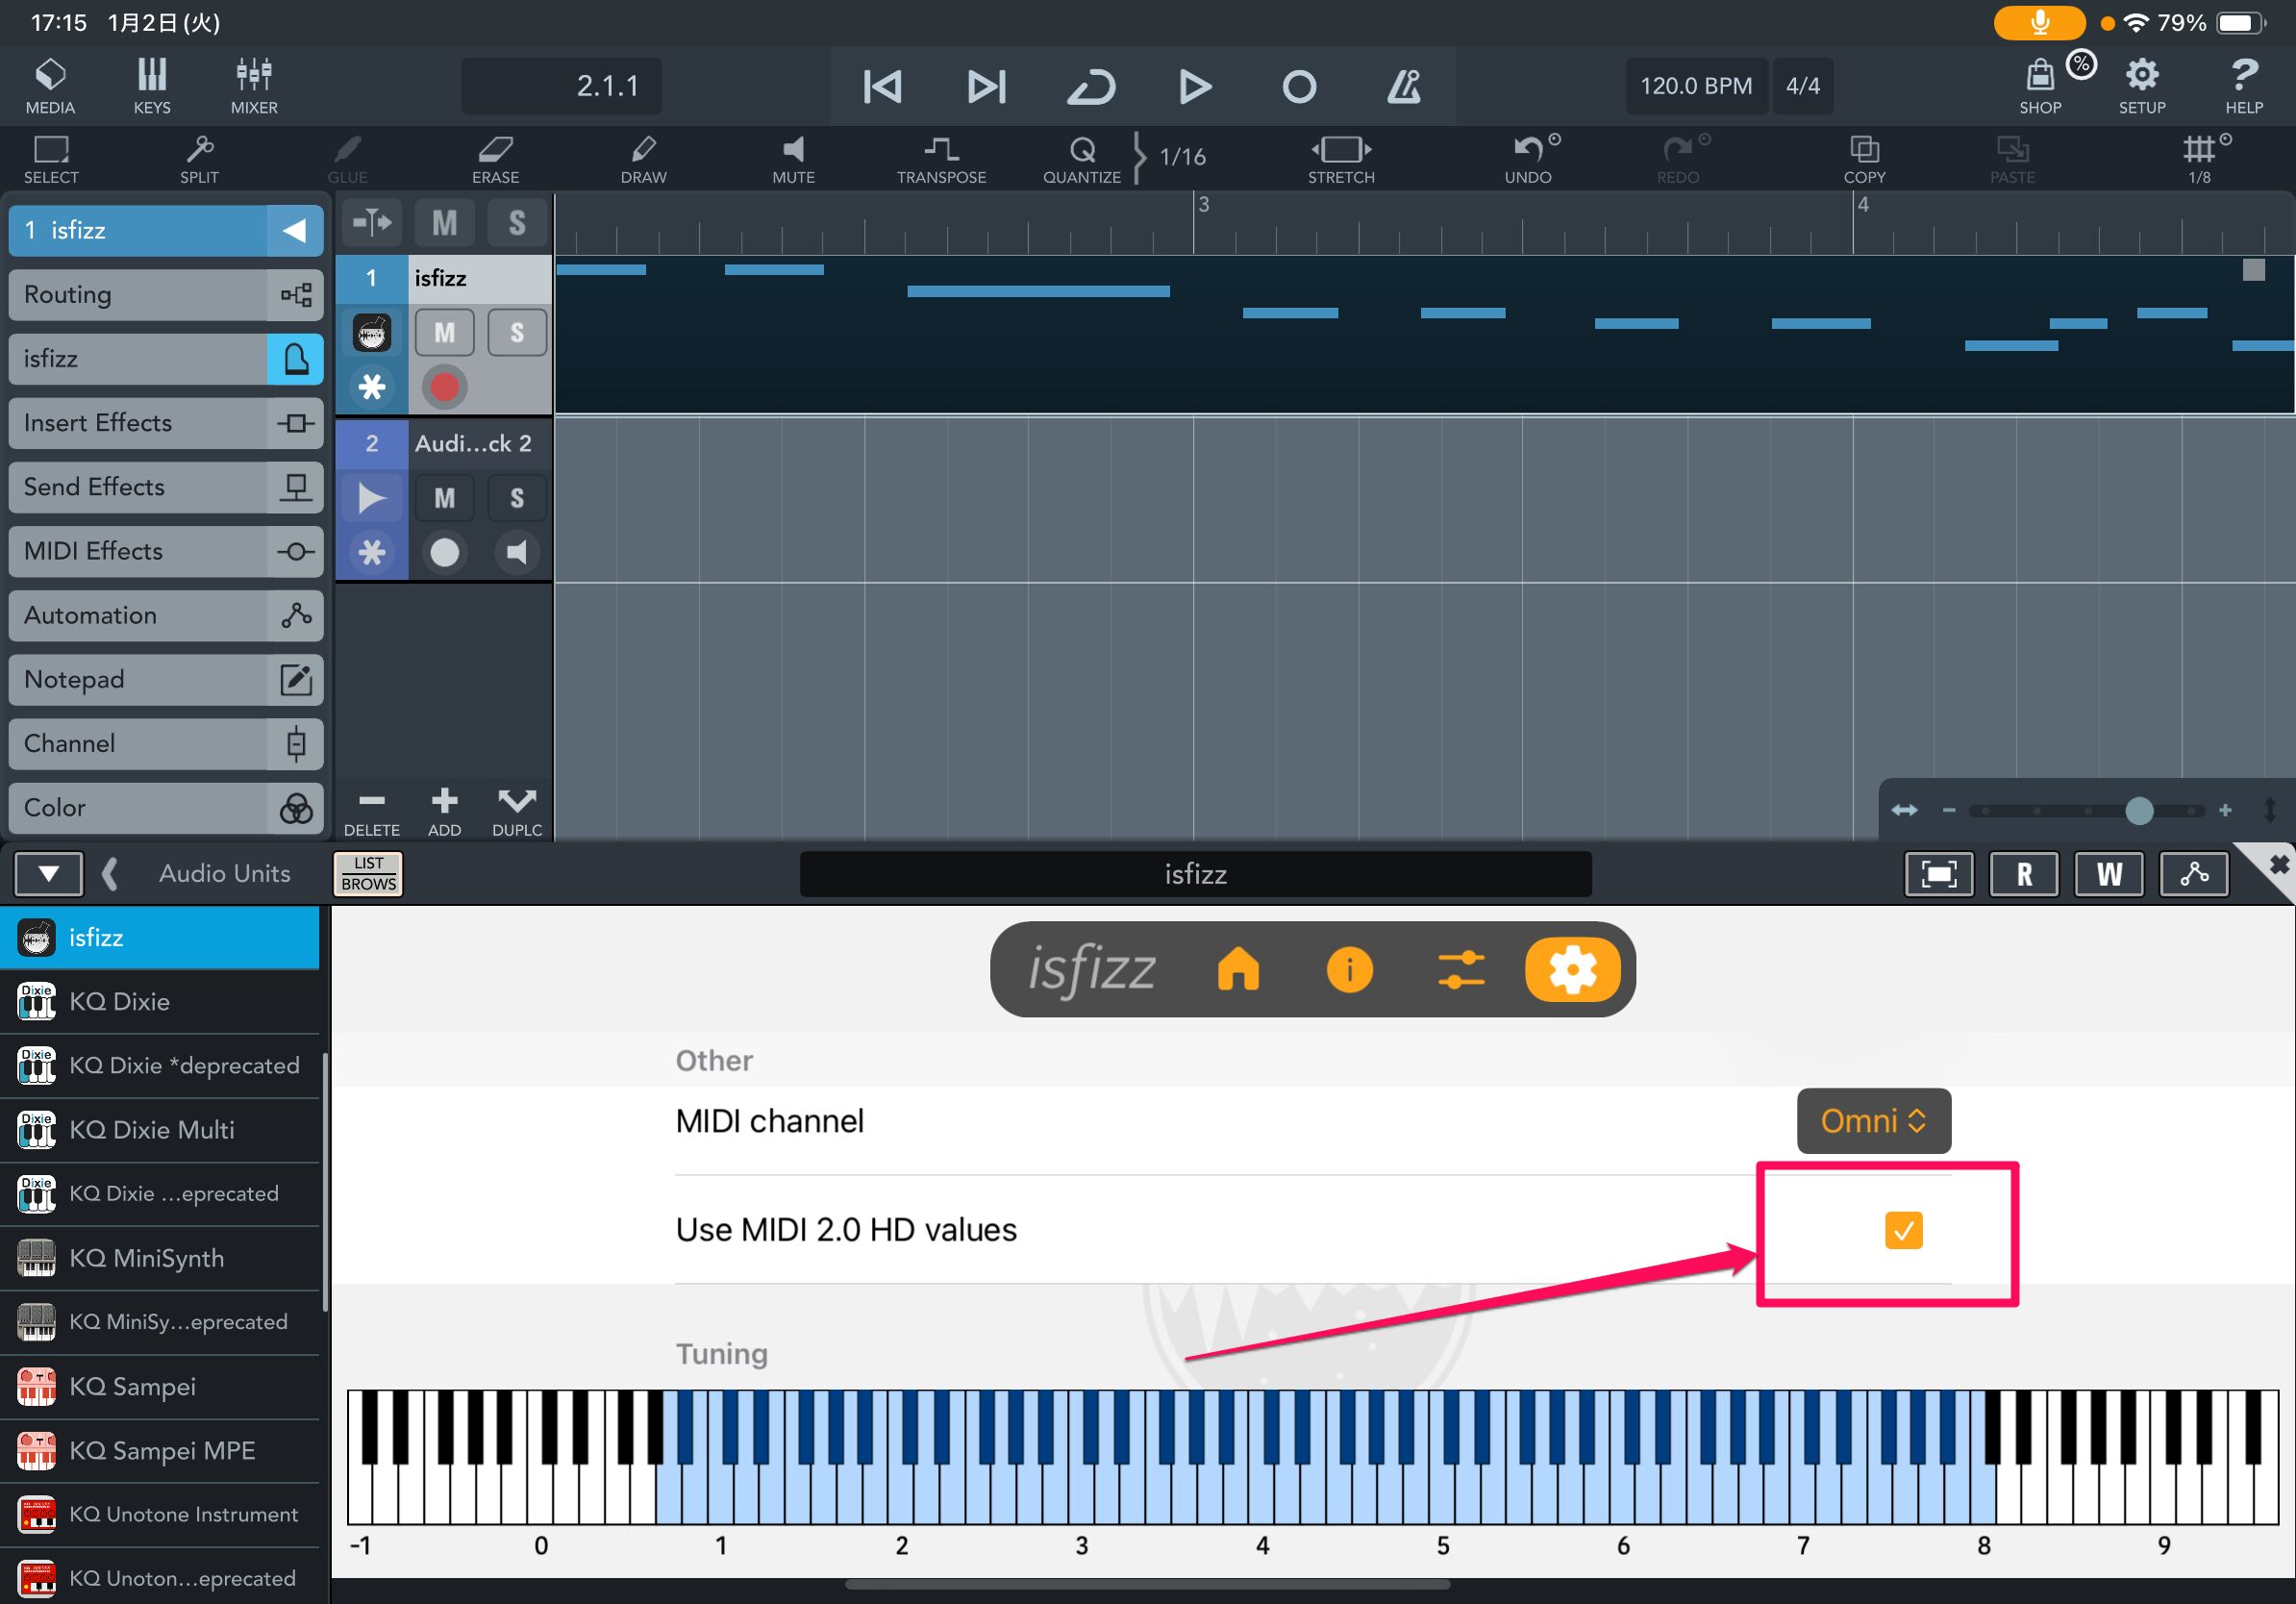Click the 4/4 time signature
The width and height of the screenshot is (2296, 1604).
point(1803,86)
